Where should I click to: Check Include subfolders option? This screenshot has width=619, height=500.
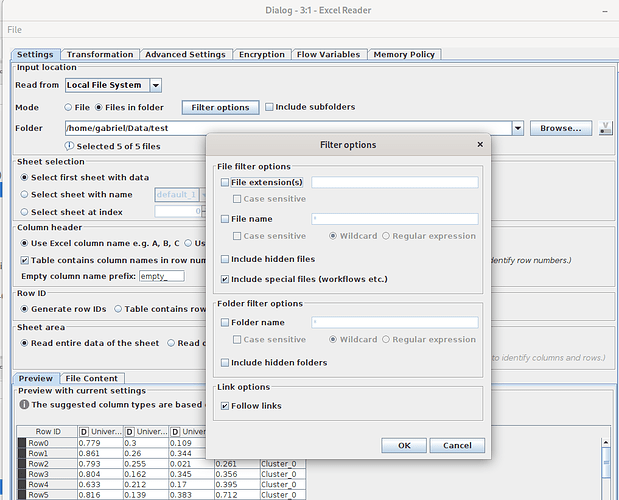(x=269, y=107)
